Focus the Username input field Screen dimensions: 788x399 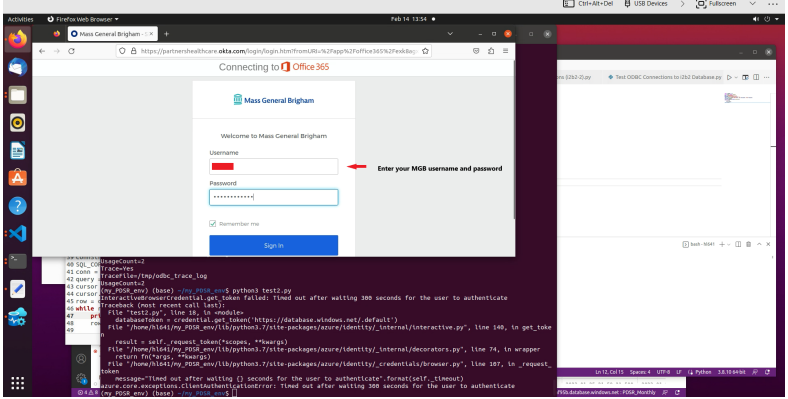[273, 166]
